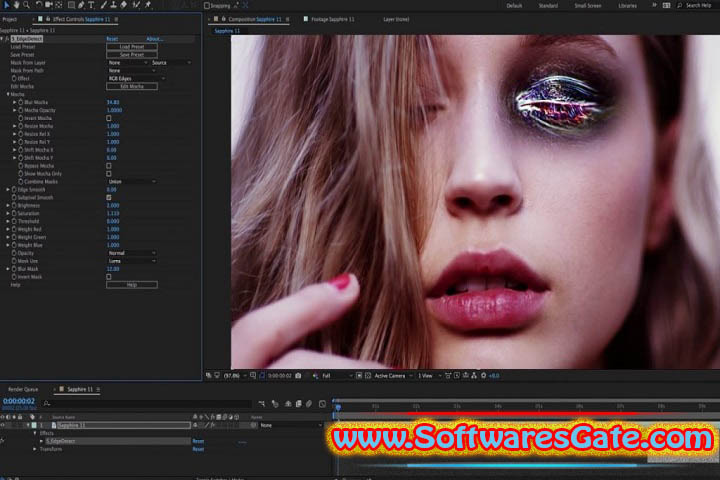Click the Snapshot camera icon in viewer

tap(298, 376)
